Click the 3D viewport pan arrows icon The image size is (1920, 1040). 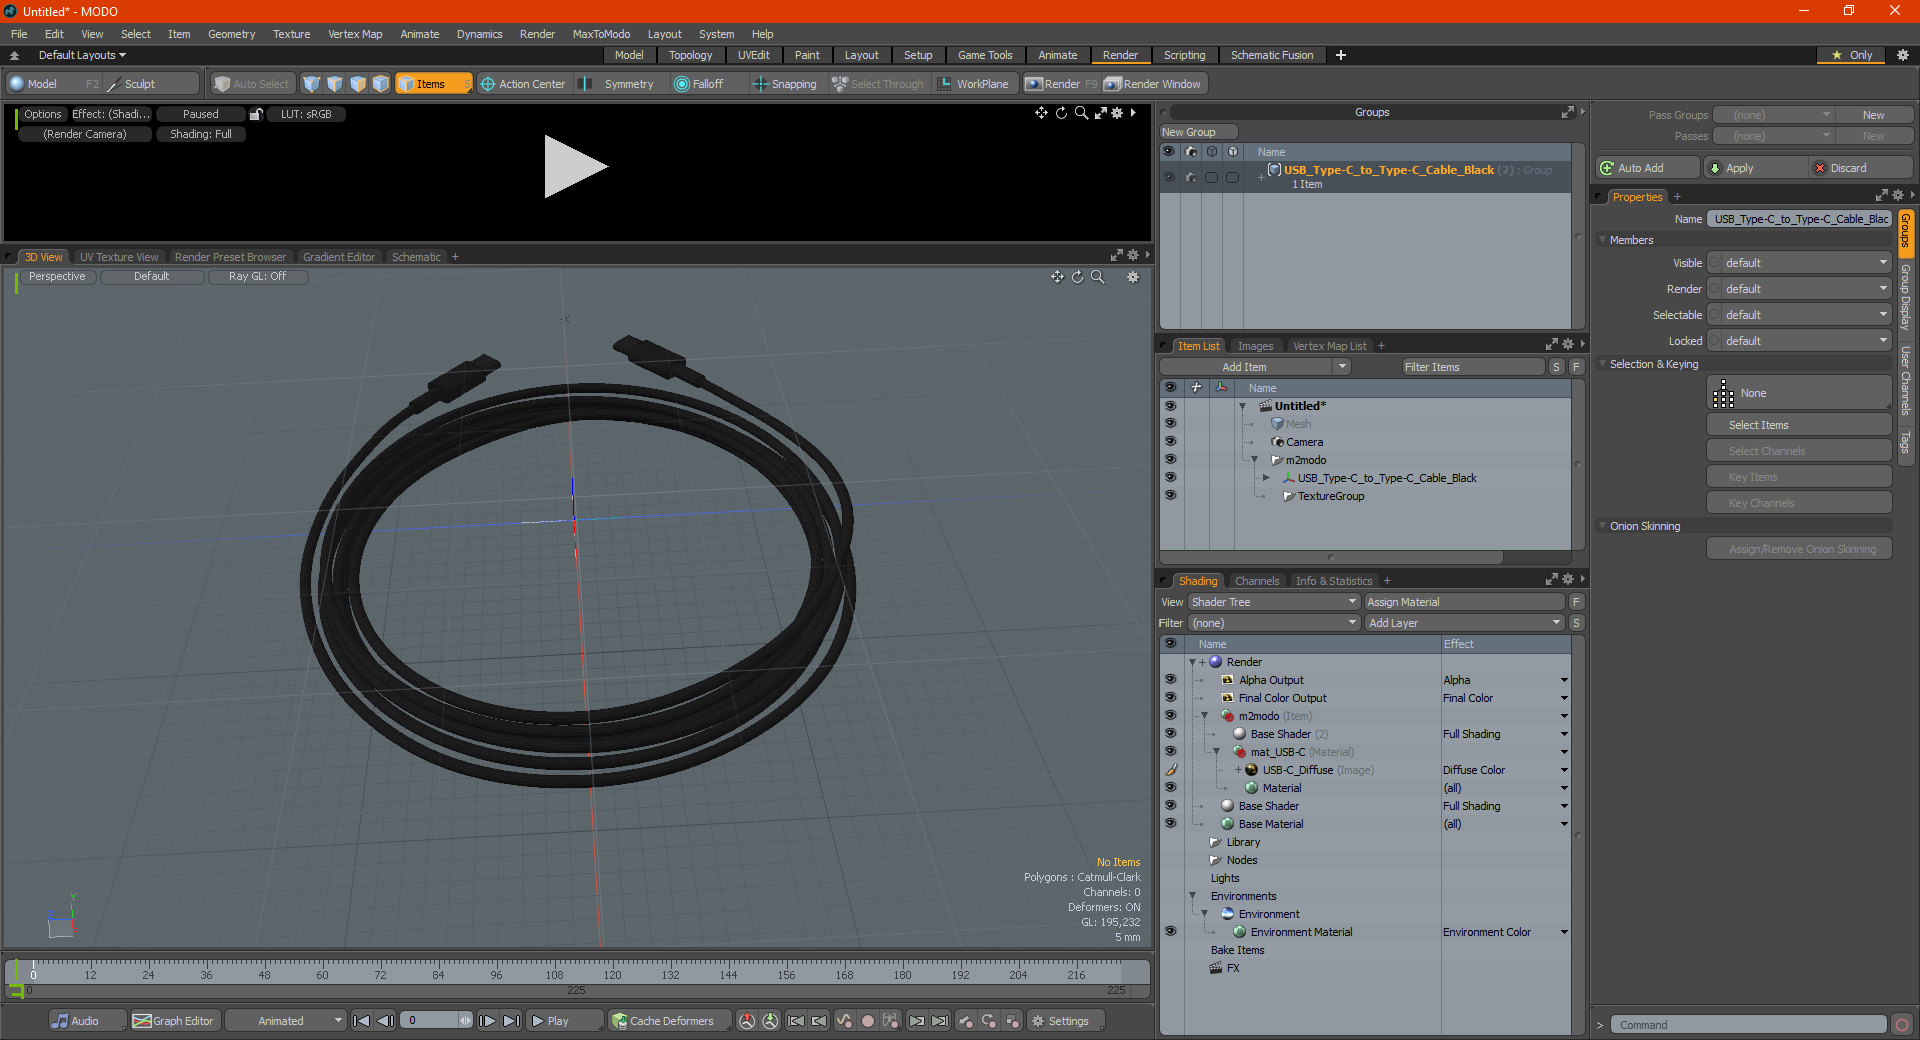point(1057,277)
